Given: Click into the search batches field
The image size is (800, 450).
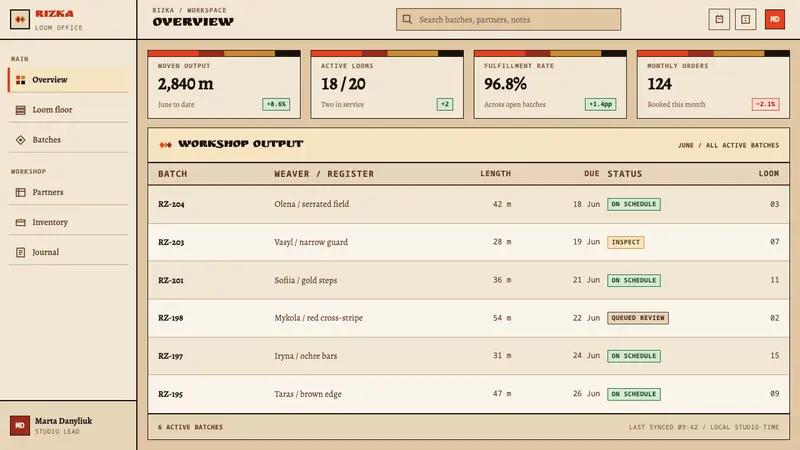Looking at the screenshot, I should (x=509, y=19).
